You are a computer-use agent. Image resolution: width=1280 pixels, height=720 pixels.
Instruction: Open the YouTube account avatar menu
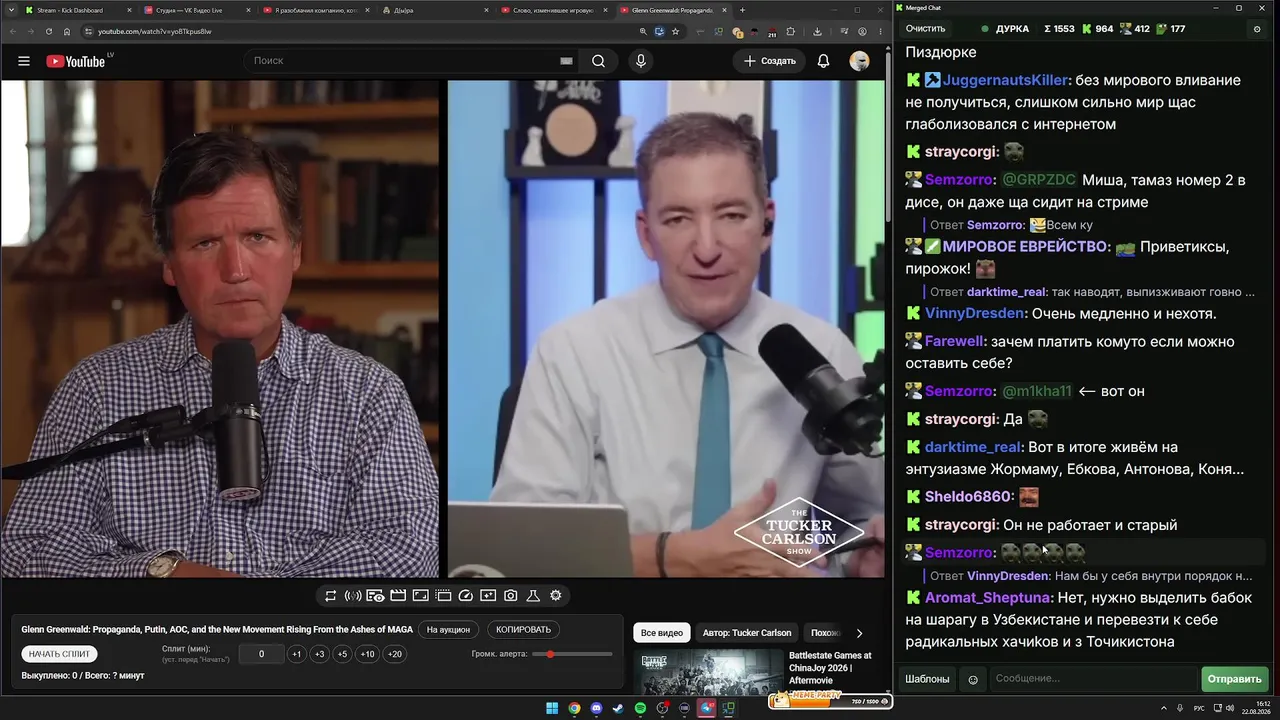click(859, 61)
